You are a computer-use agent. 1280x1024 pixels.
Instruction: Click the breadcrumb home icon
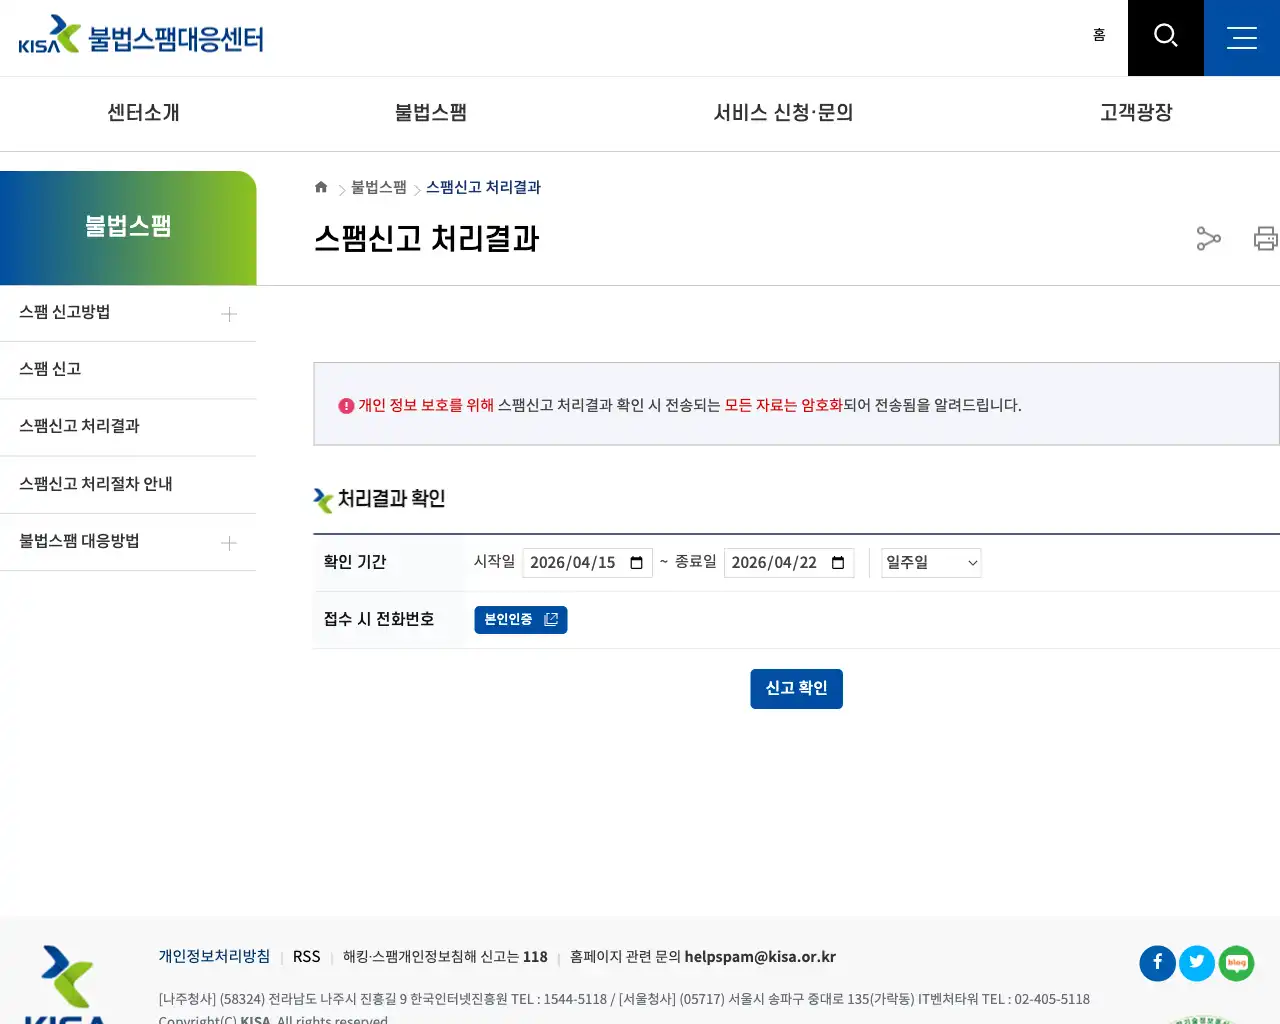[320, 186]
